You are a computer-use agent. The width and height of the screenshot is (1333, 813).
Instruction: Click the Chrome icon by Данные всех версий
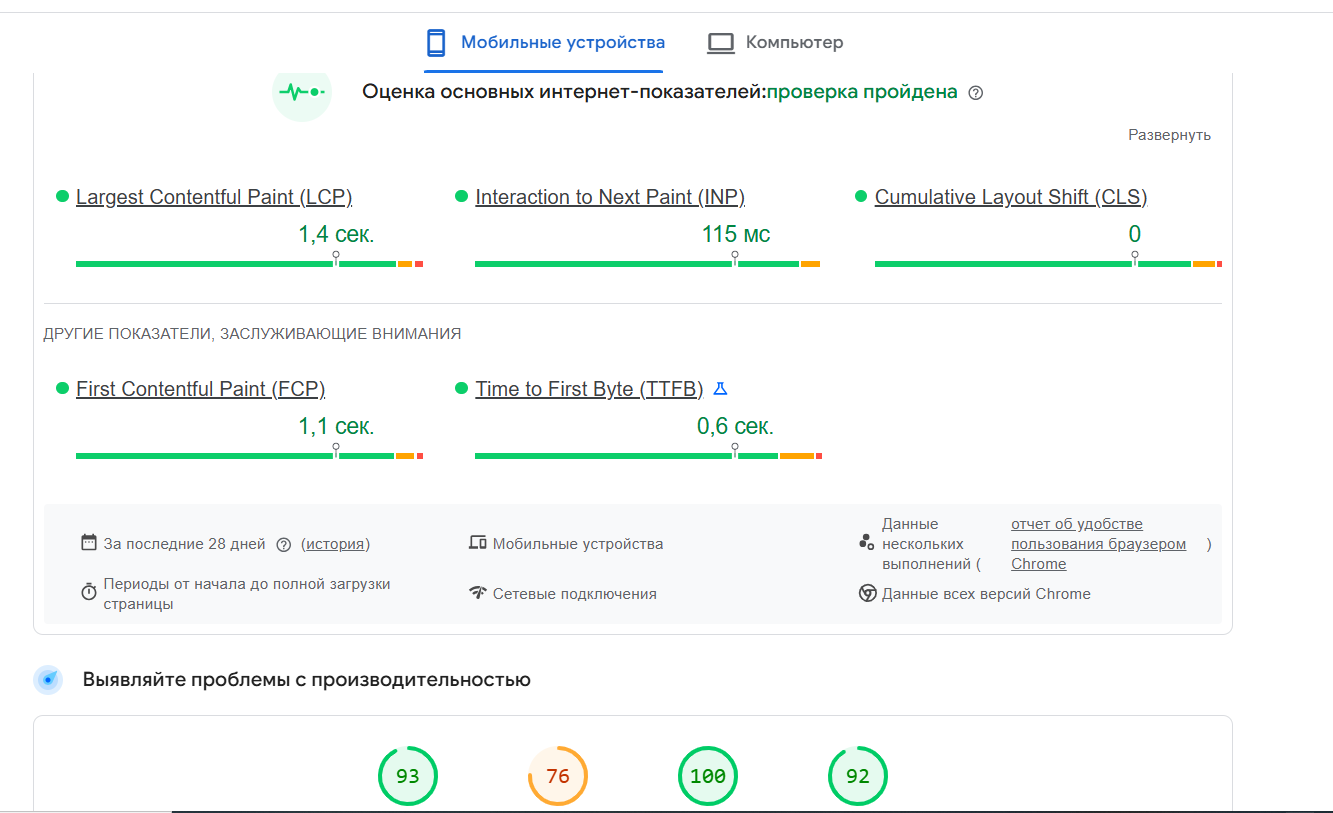click(868, 593)
